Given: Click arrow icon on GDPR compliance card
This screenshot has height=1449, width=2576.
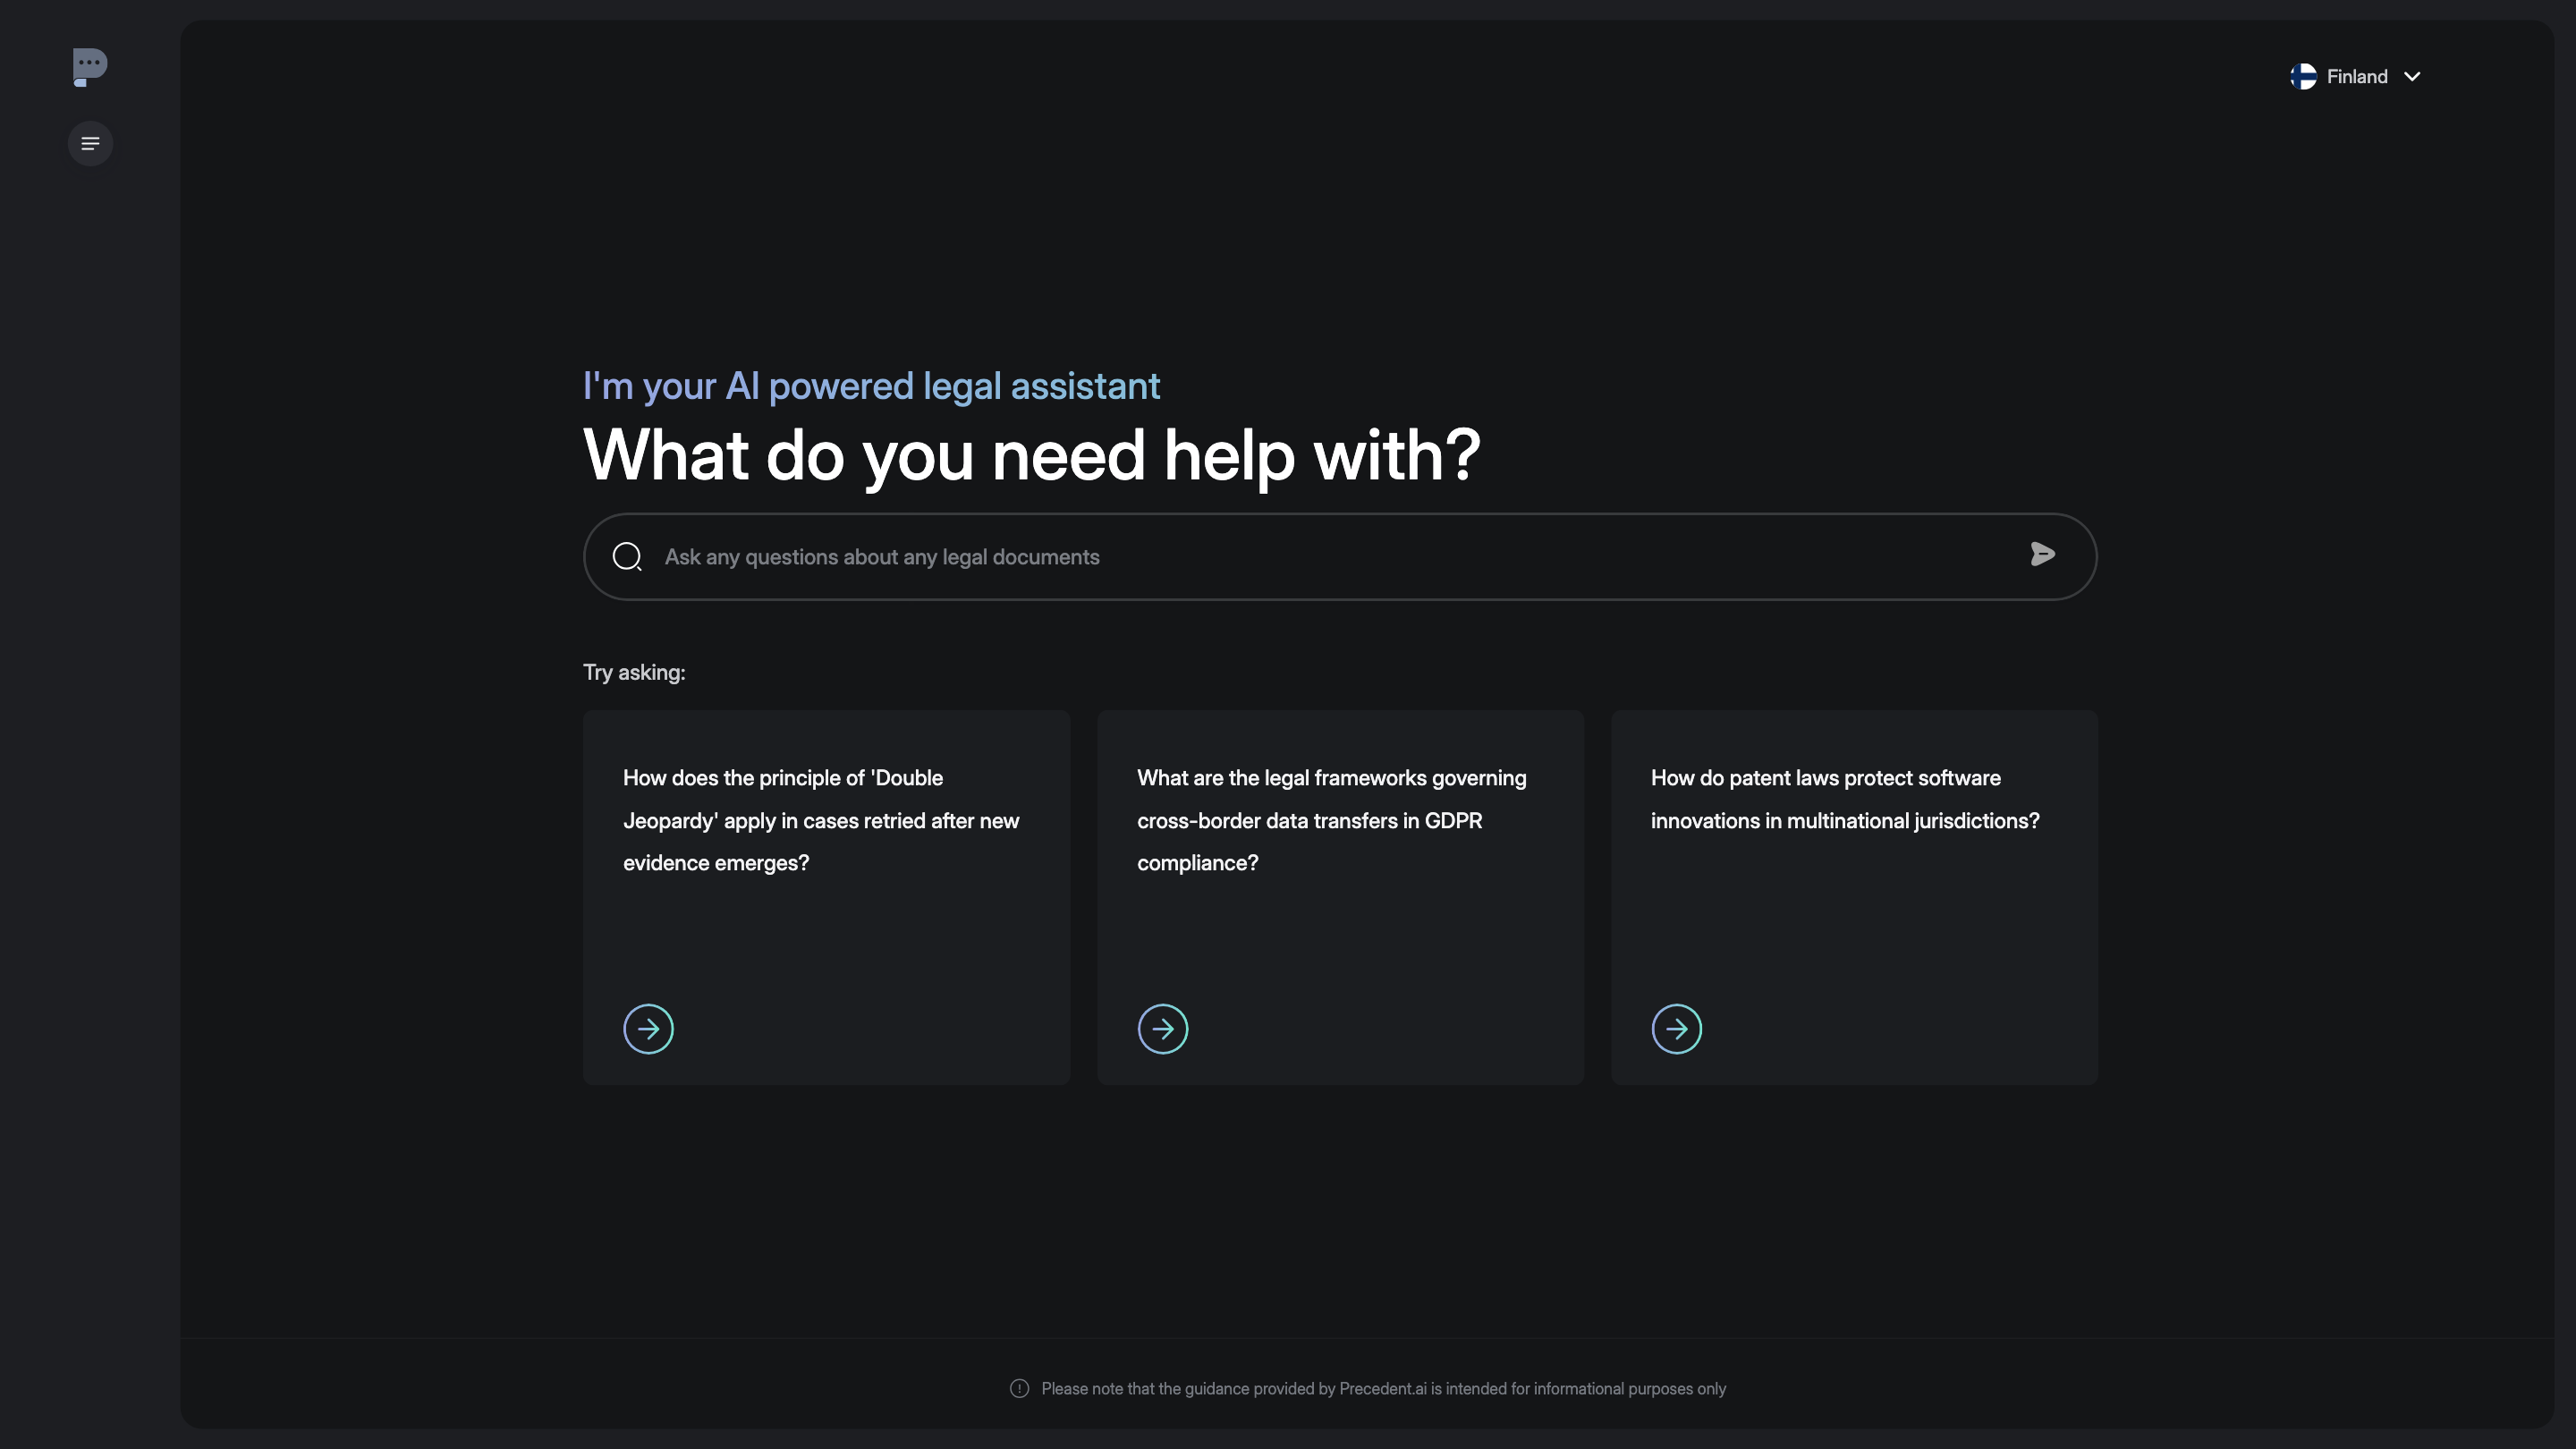Looking at the screenshot, I should point(1162,1029).
